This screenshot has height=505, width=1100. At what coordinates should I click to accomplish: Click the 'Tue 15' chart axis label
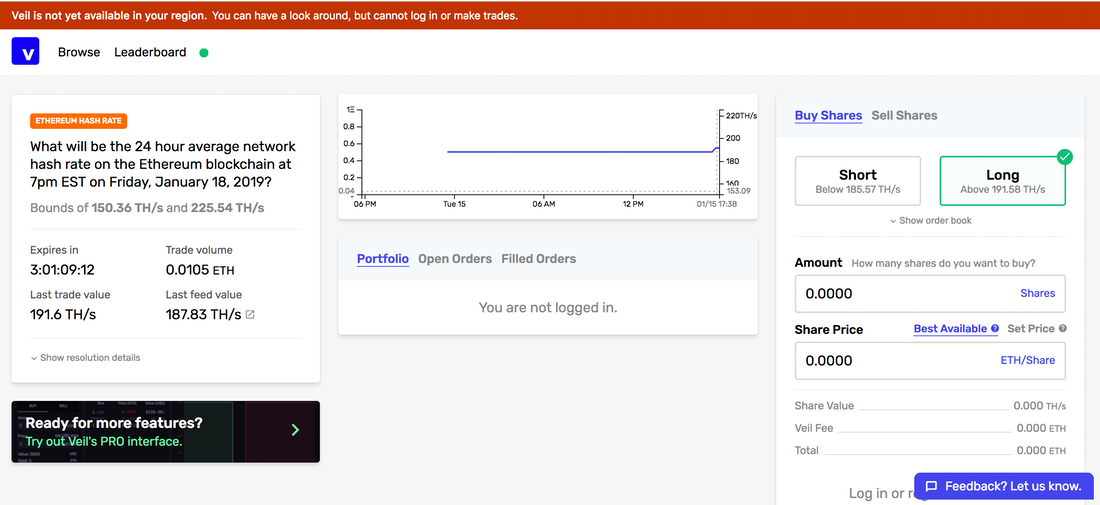[454, 204]
